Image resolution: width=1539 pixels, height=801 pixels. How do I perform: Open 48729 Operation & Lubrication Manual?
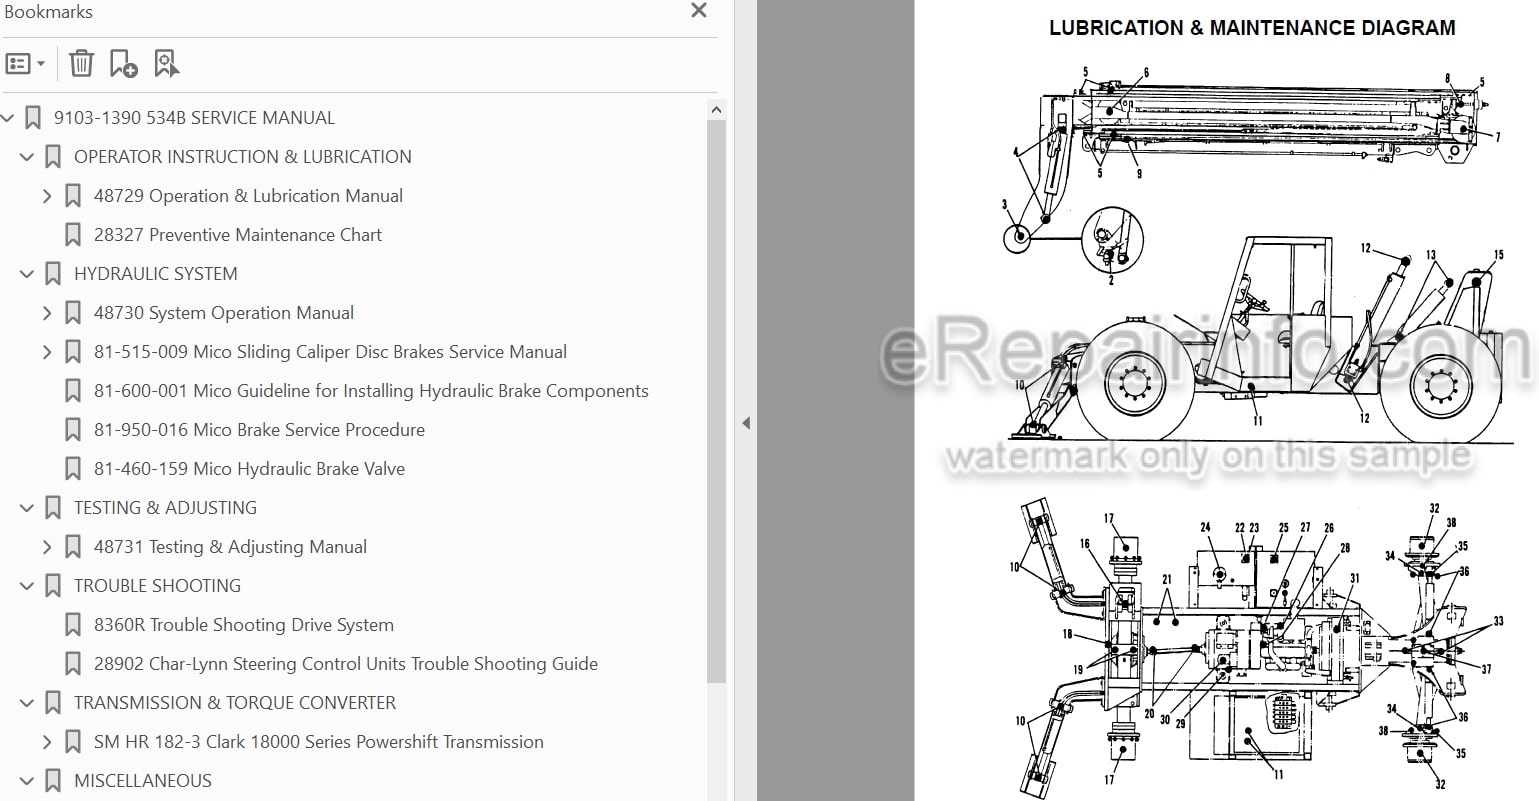click(x=248, y=196)
